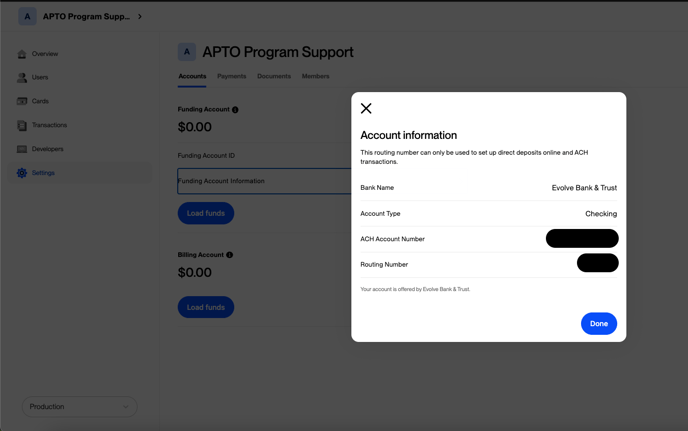Click the avatar beside APTO Program Support heading
Screen dimensions: 688x431
187,52
